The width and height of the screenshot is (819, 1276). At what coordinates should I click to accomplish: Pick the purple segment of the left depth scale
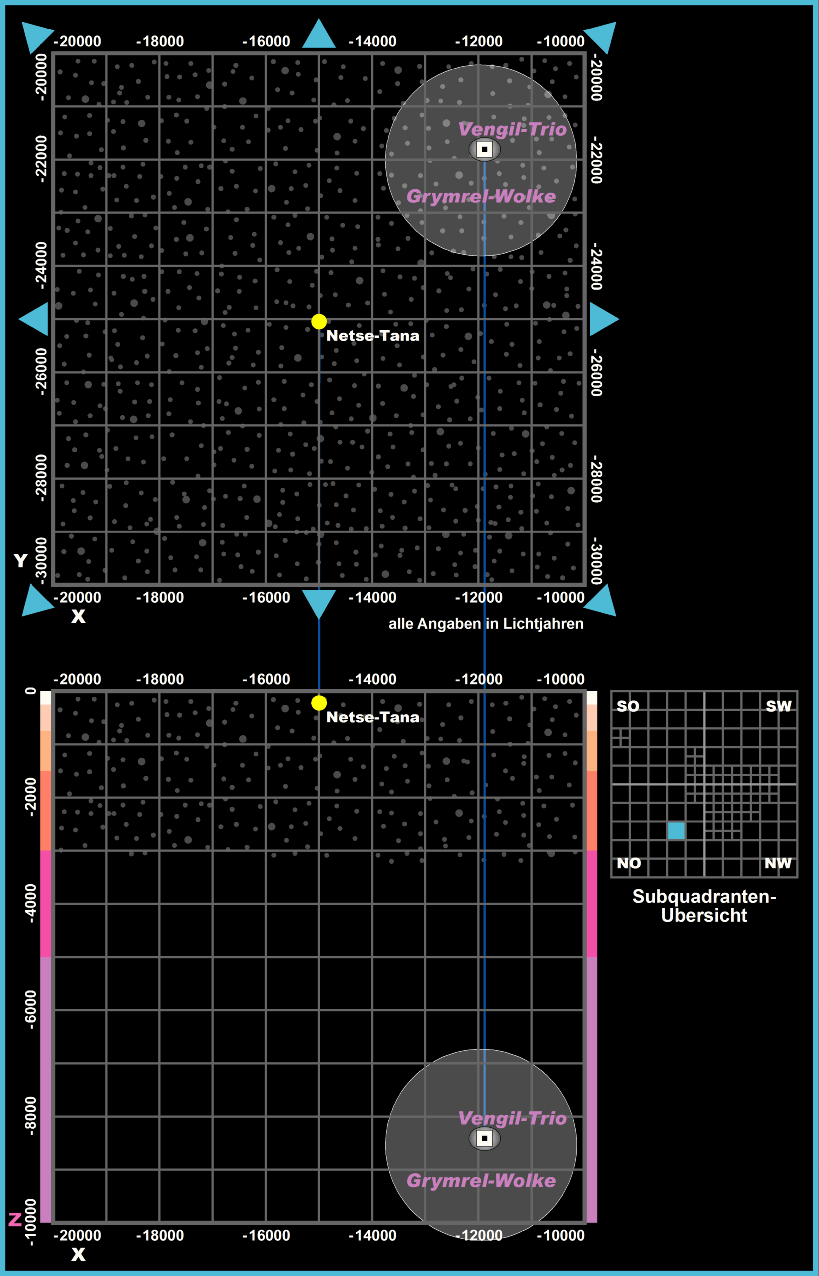coord(45,1088)
